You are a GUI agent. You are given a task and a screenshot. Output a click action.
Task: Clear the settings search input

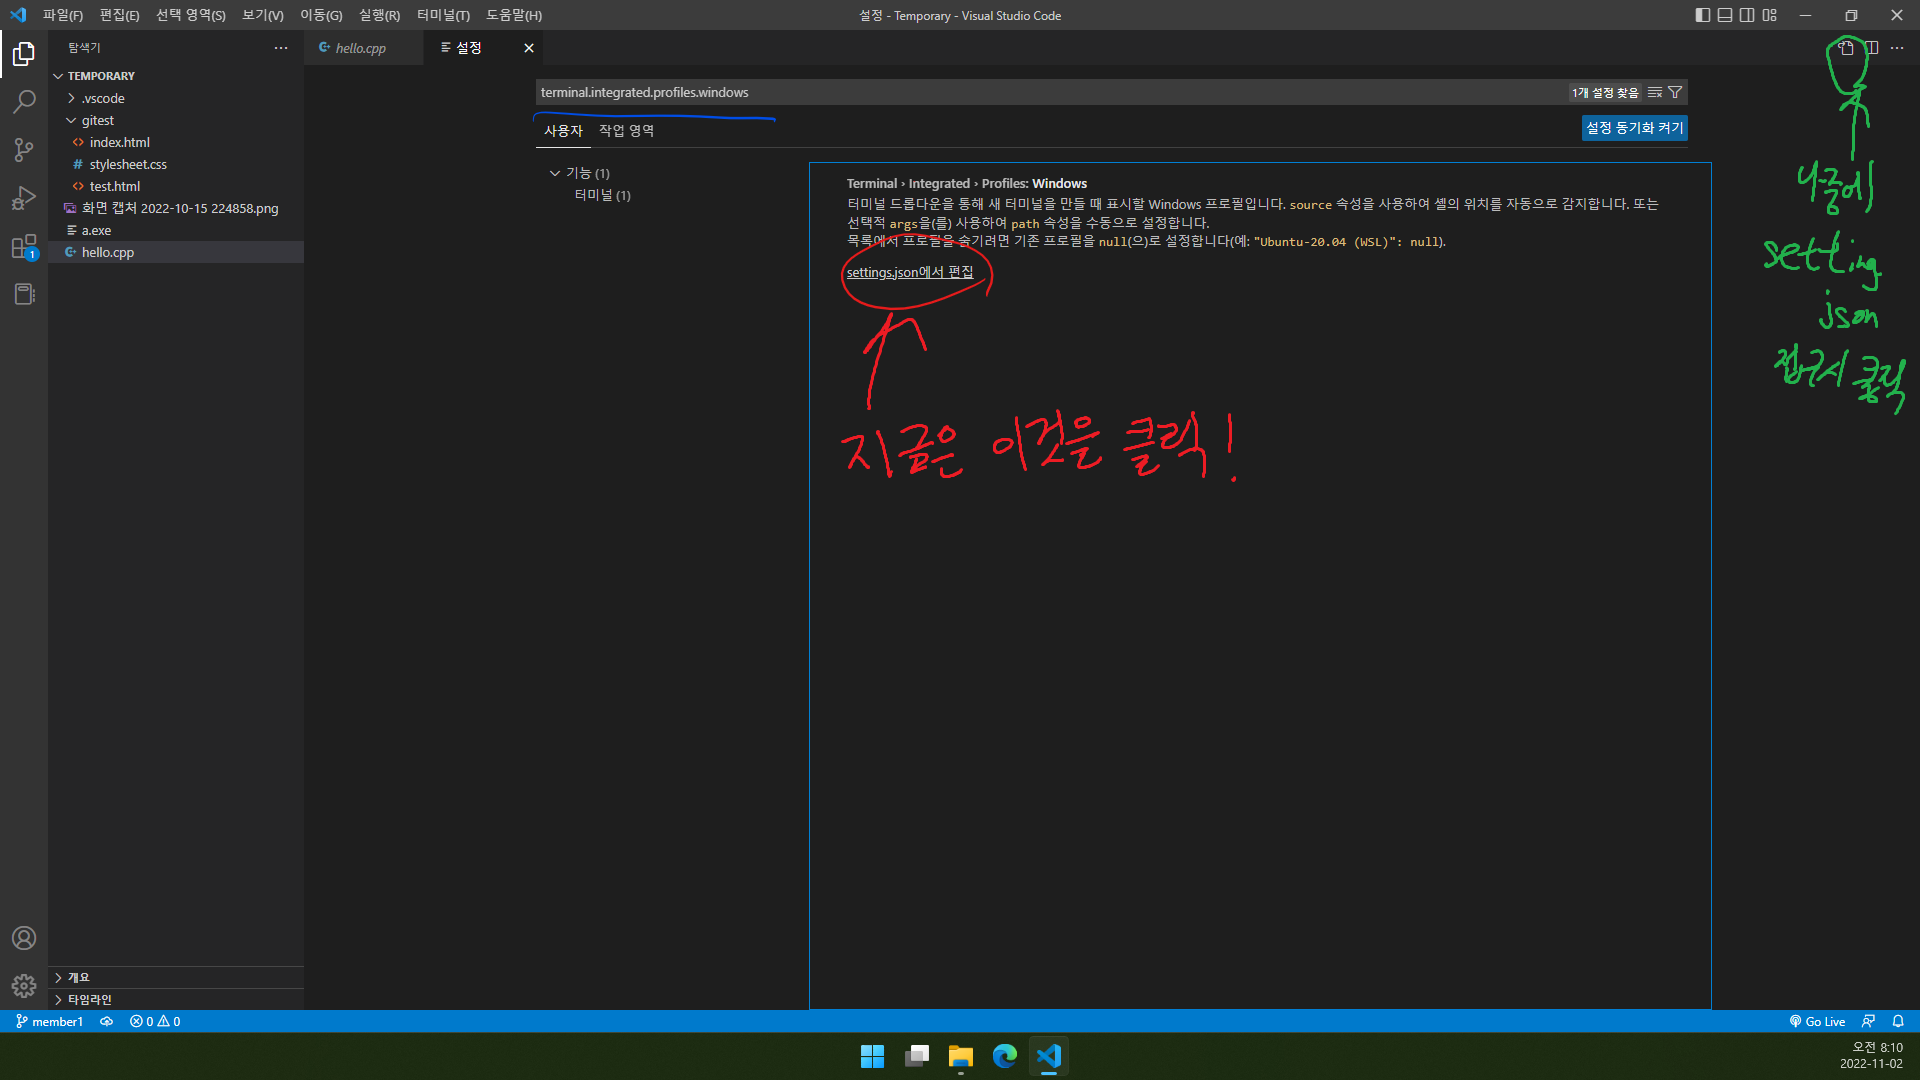coord(1655,92)
